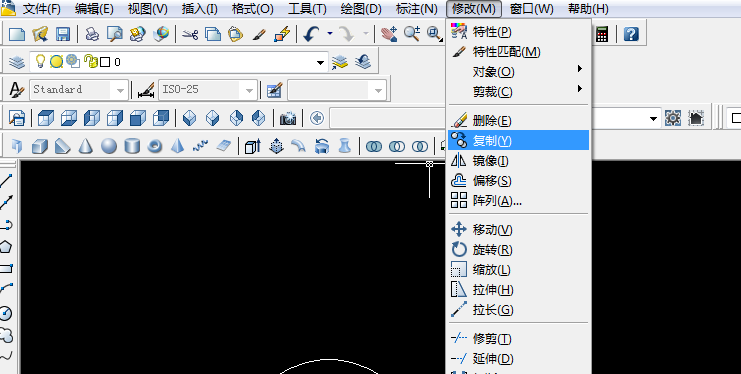Choose 复制(Y) from Modify menu

518,140
